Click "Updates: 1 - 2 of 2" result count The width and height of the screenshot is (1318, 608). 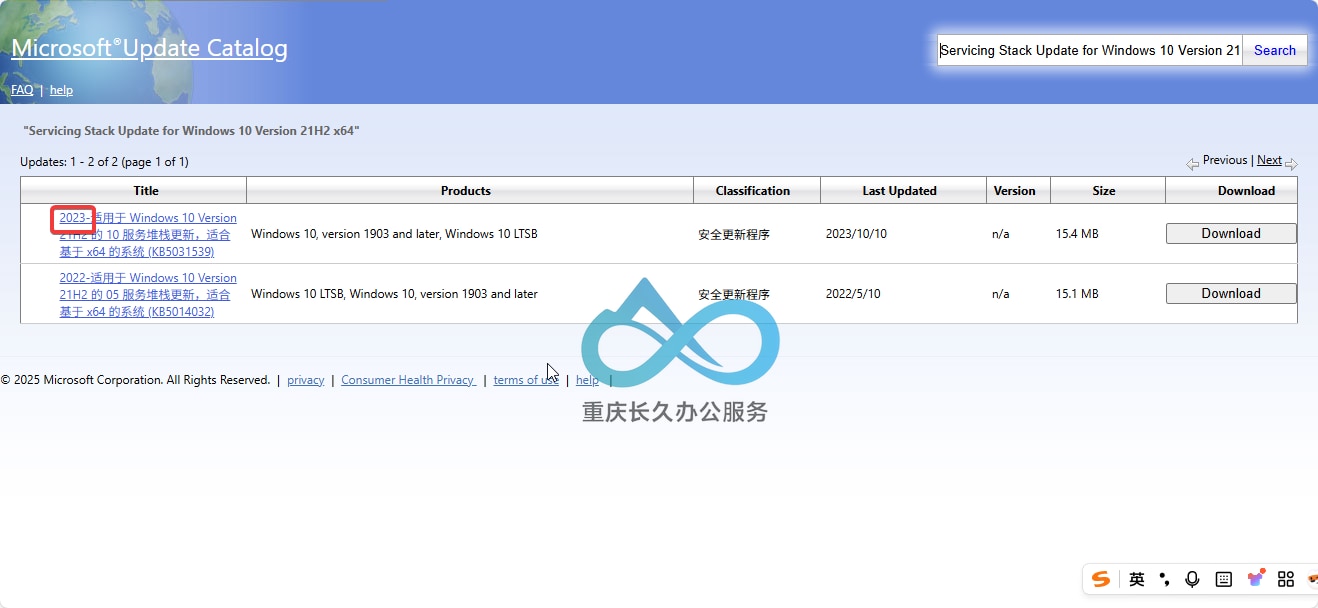tap(69, 162)
